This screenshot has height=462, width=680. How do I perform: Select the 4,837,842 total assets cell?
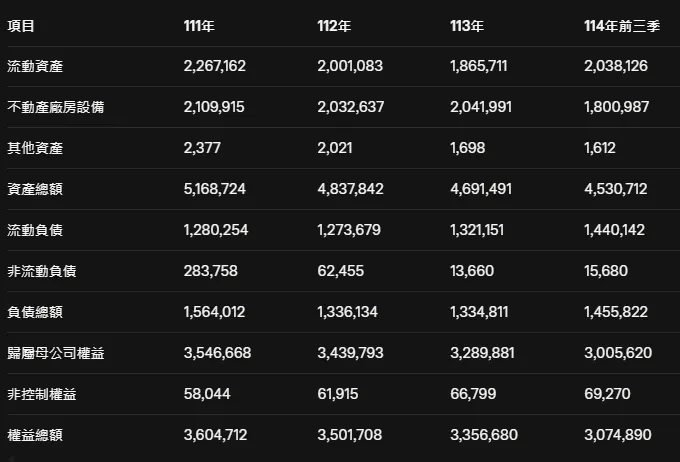[350, 189]
